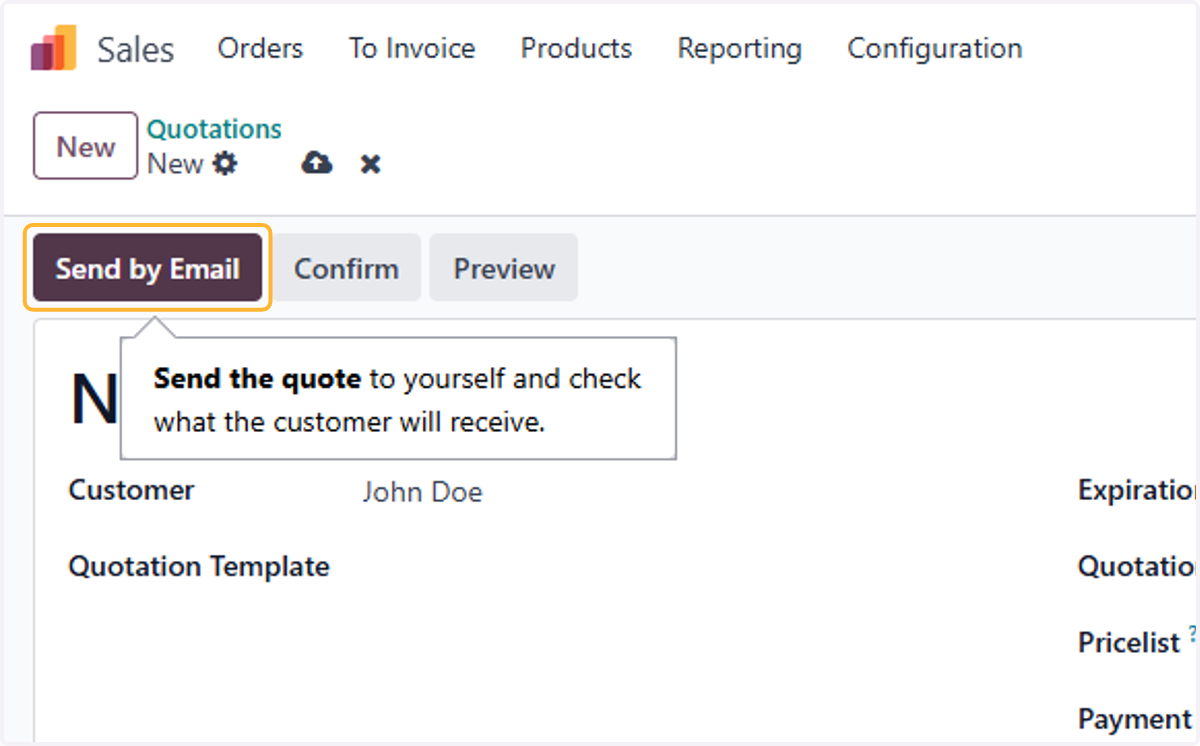1200x746 pixels.
Task: Click the Payment label
Action: click(x=1135, y=719)
